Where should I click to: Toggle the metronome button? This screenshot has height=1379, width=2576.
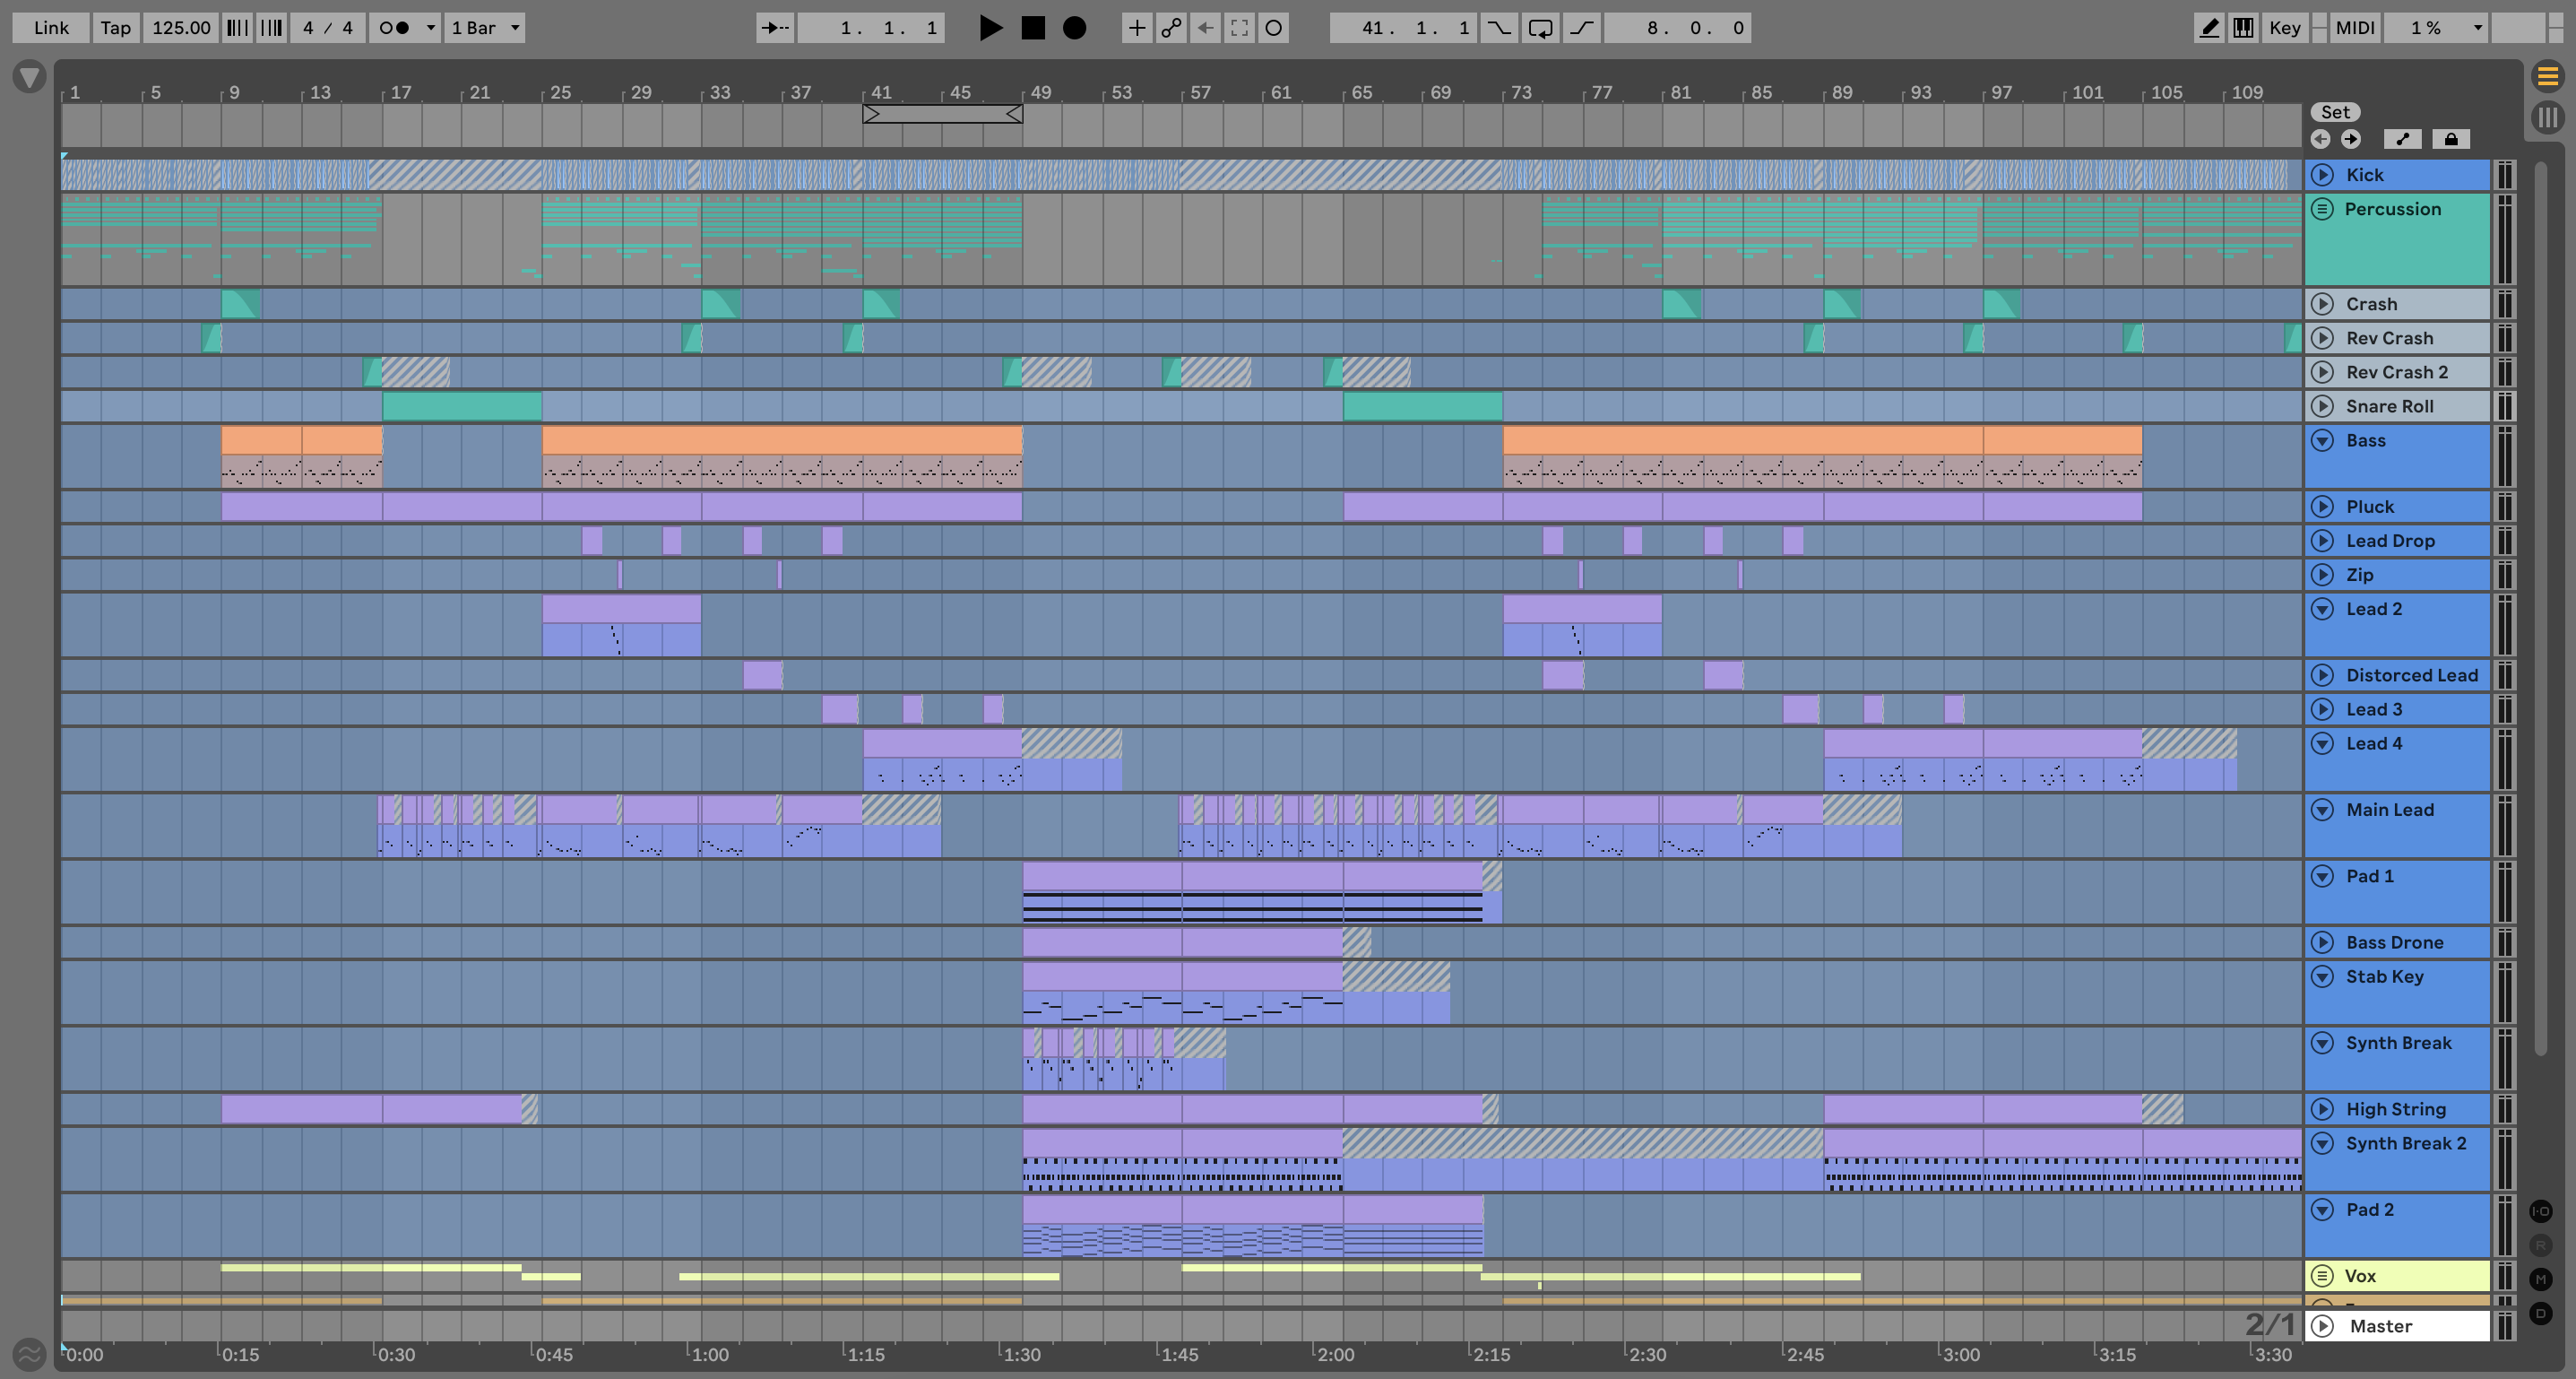click(x=395, y=28)
